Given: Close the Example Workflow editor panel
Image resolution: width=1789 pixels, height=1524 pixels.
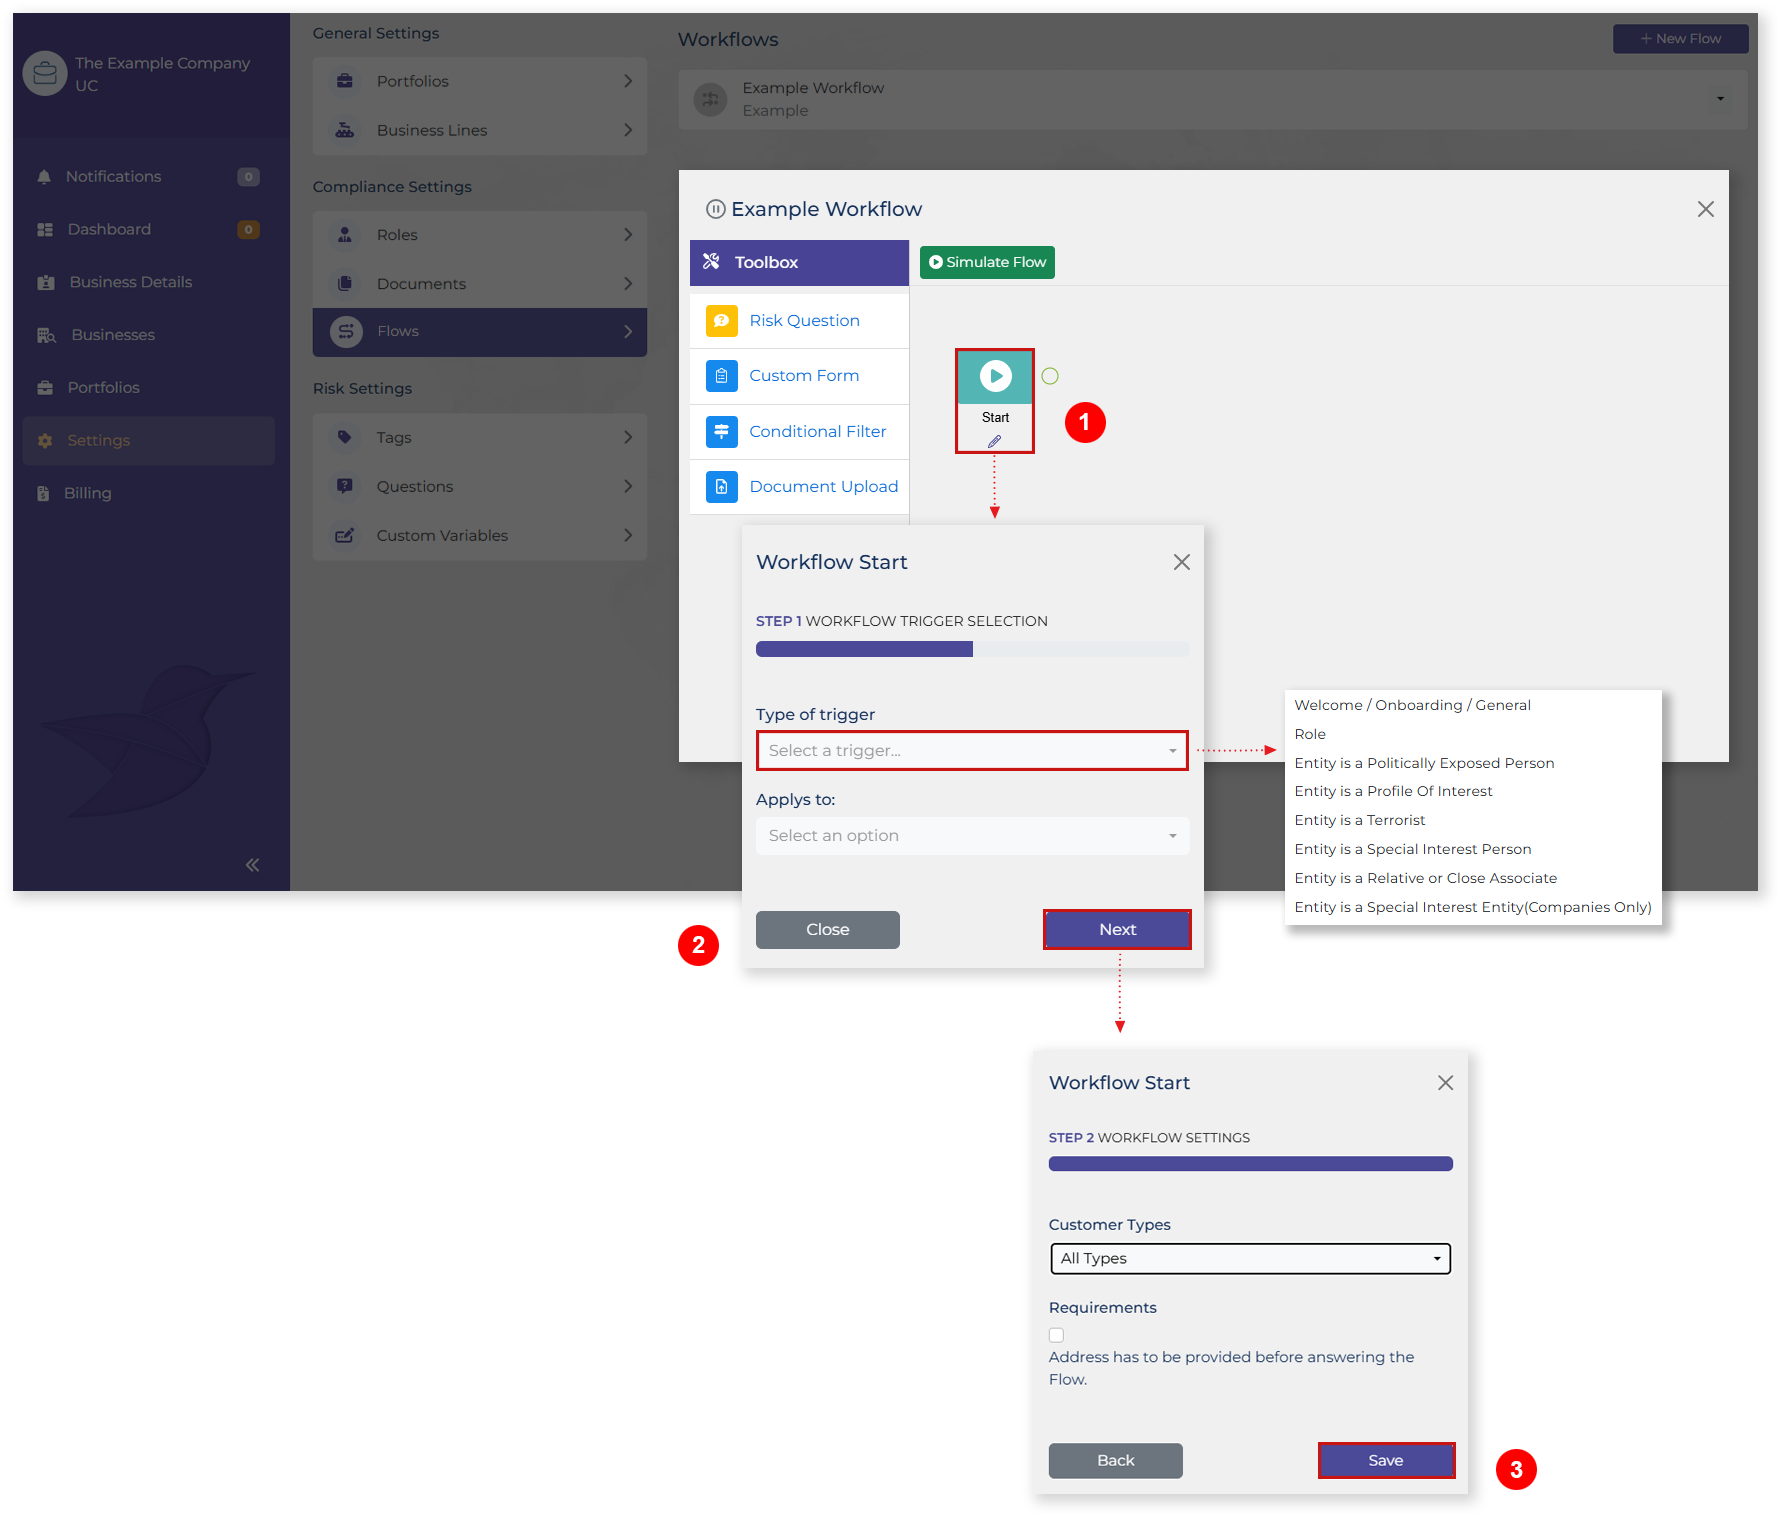Looking at the screenshot, I should [1705, 209].
